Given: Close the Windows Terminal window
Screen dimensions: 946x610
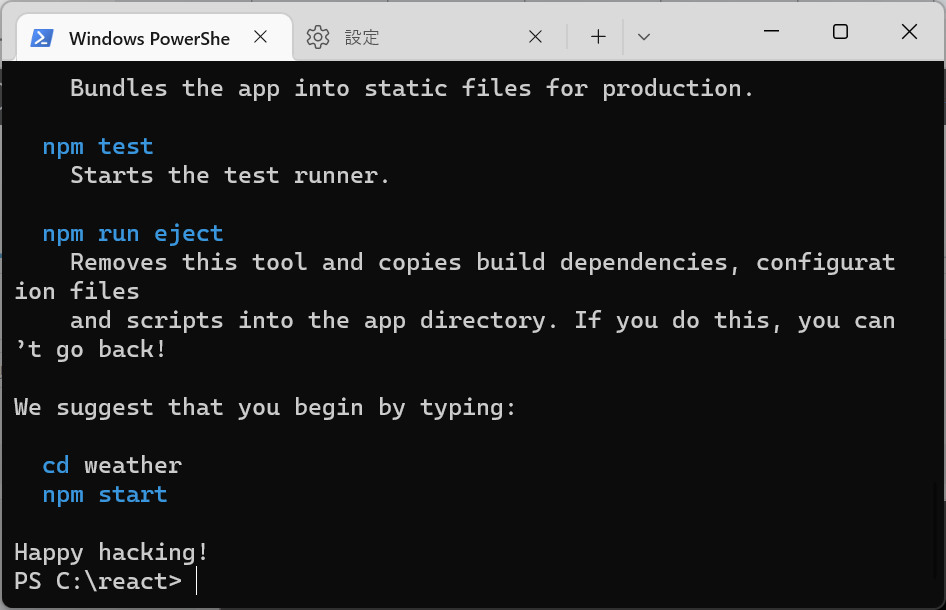Looking at the screenshot, I should [x=909, y=32].
